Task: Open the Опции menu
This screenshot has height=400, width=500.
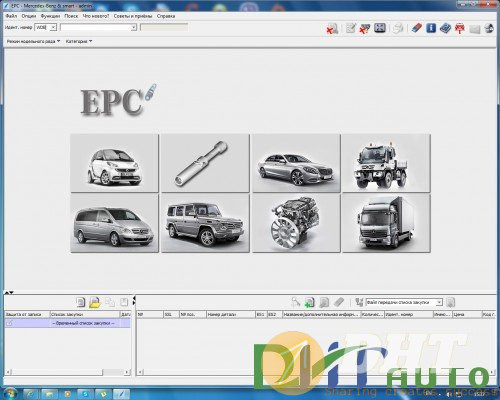Action: coord(29,16)
